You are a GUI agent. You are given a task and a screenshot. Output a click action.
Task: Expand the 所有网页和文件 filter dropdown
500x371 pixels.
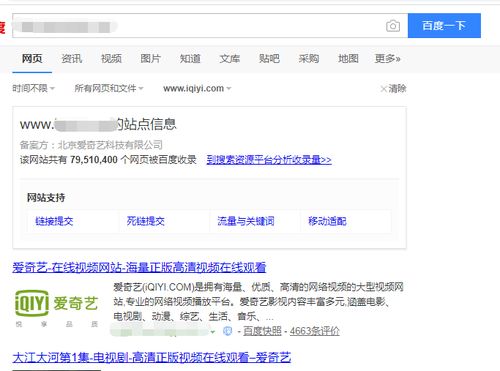tap(109, 88)
